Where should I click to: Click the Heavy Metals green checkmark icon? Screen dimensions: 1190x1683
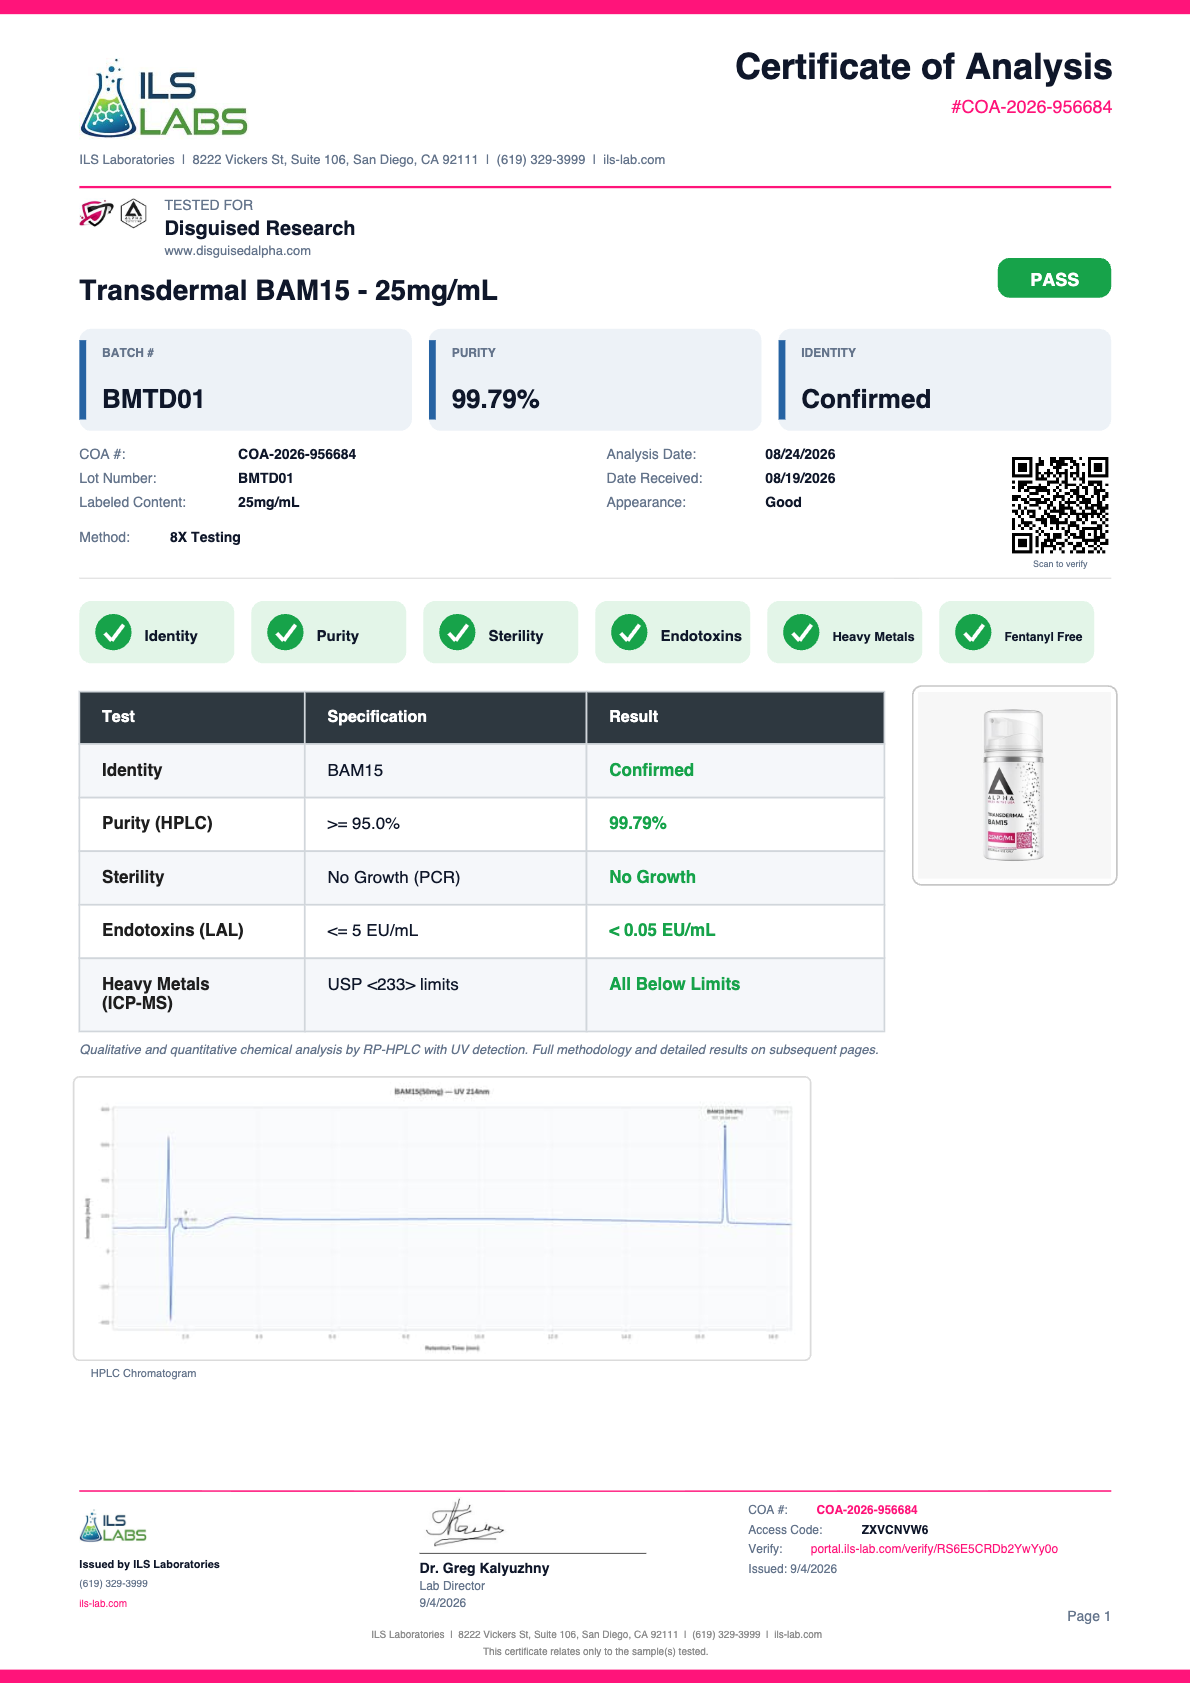[x=801, y=632]
